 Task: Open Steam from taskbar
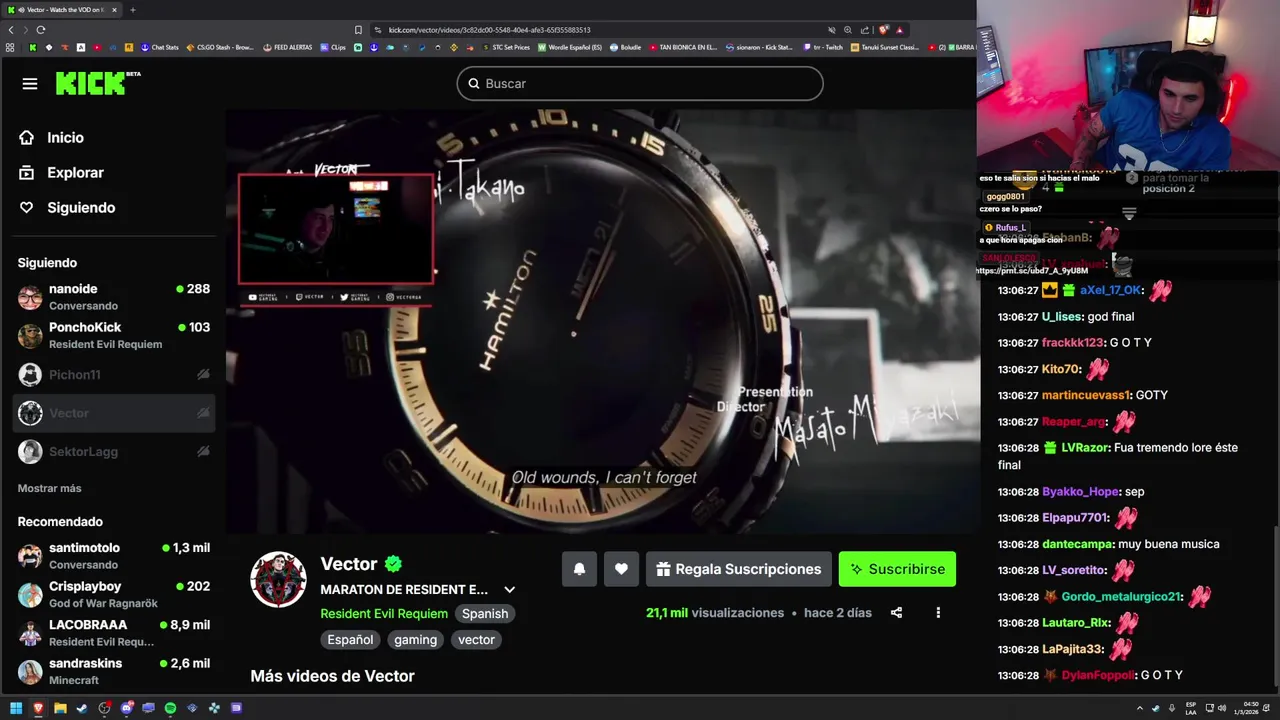click(x=82, y=708)
